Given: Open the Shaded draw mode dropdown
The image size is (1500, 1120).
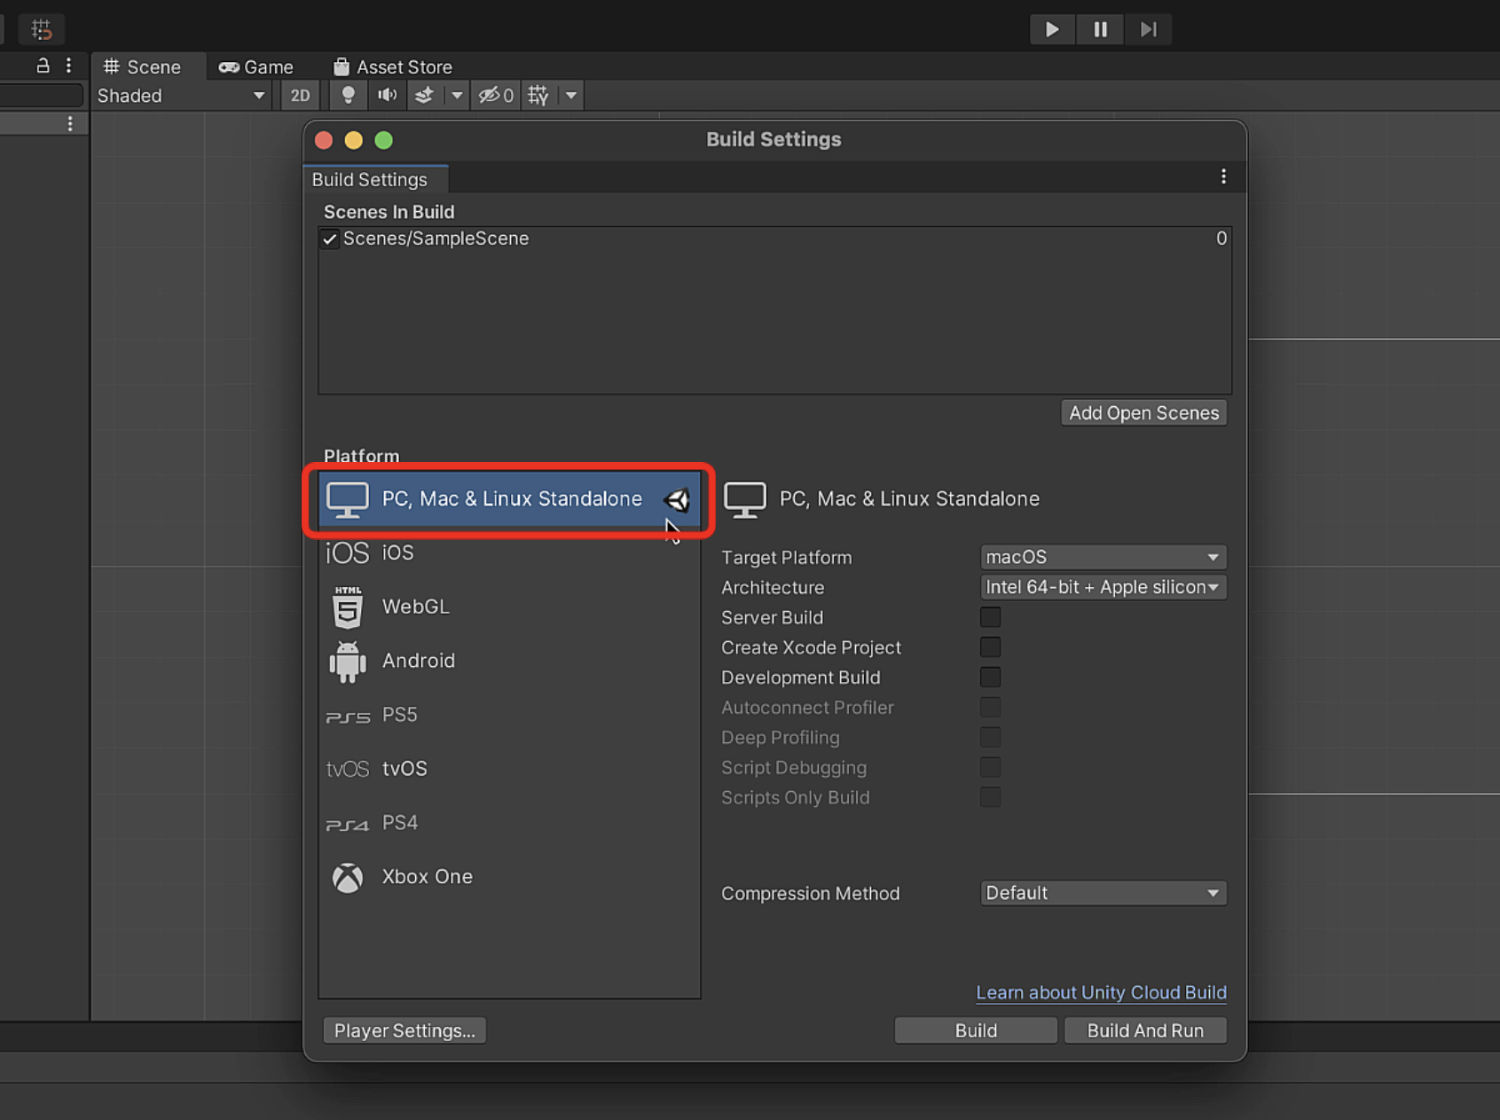Looking at the screenshot, I should pos(180,96).
